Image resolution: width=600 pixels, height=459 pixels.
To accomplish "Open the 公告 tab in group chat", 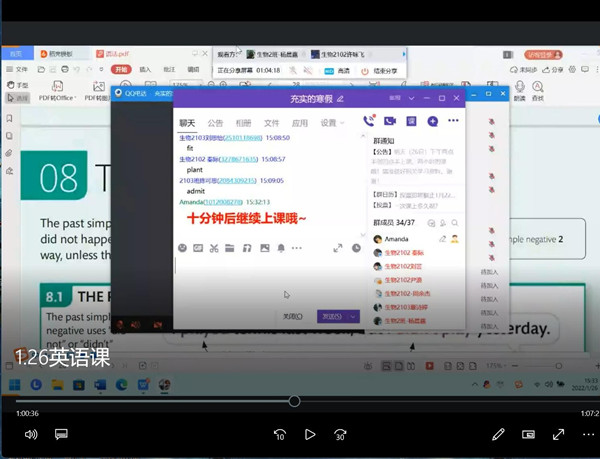I will (x=215, y=123).
